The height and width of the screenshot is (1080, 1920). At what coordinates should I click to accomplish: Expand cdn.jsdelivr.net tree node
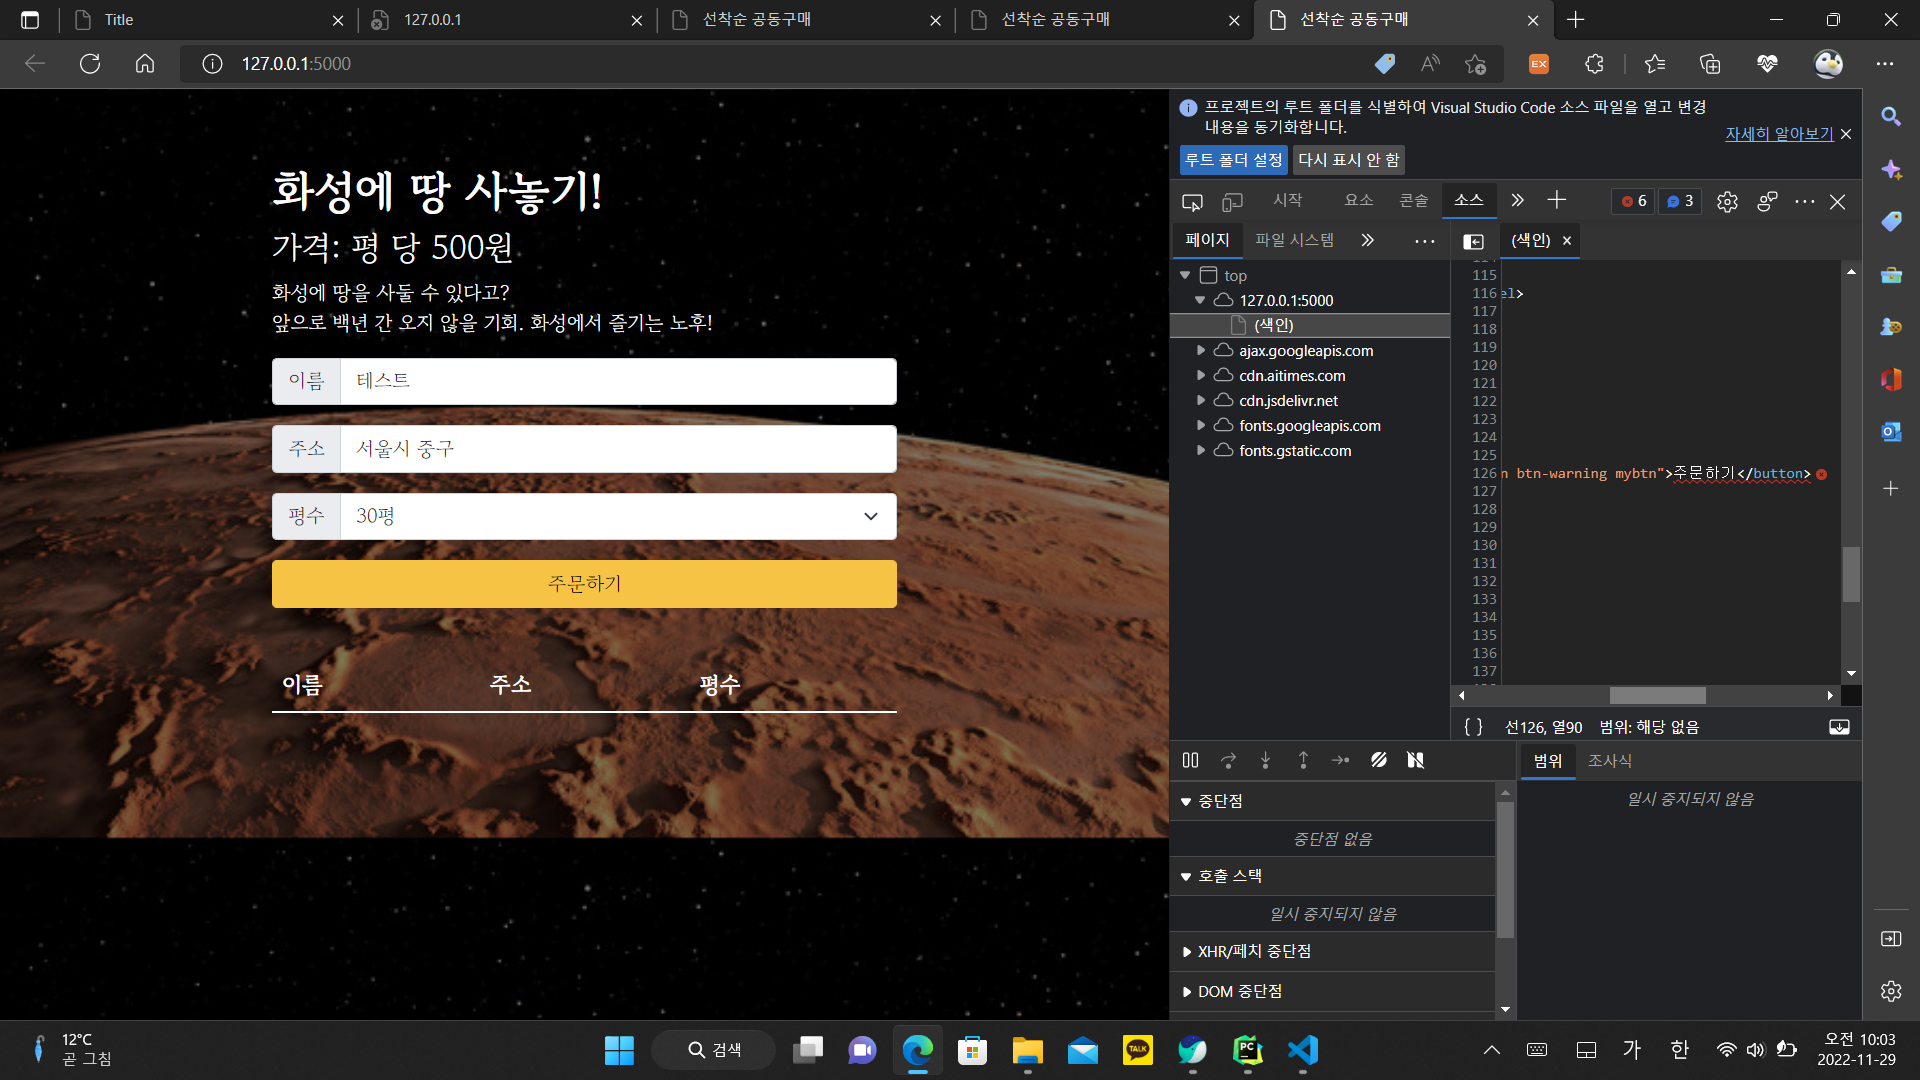1200,400
